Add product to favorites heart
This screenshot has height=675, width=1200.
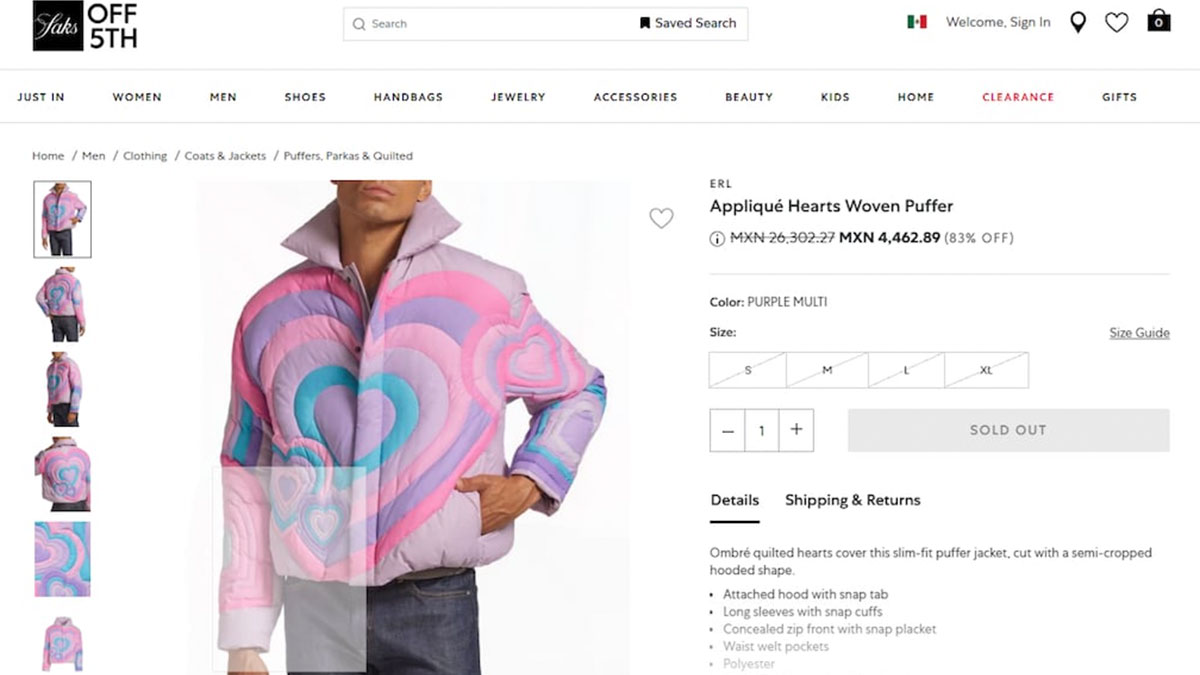(x=661, y=218)
